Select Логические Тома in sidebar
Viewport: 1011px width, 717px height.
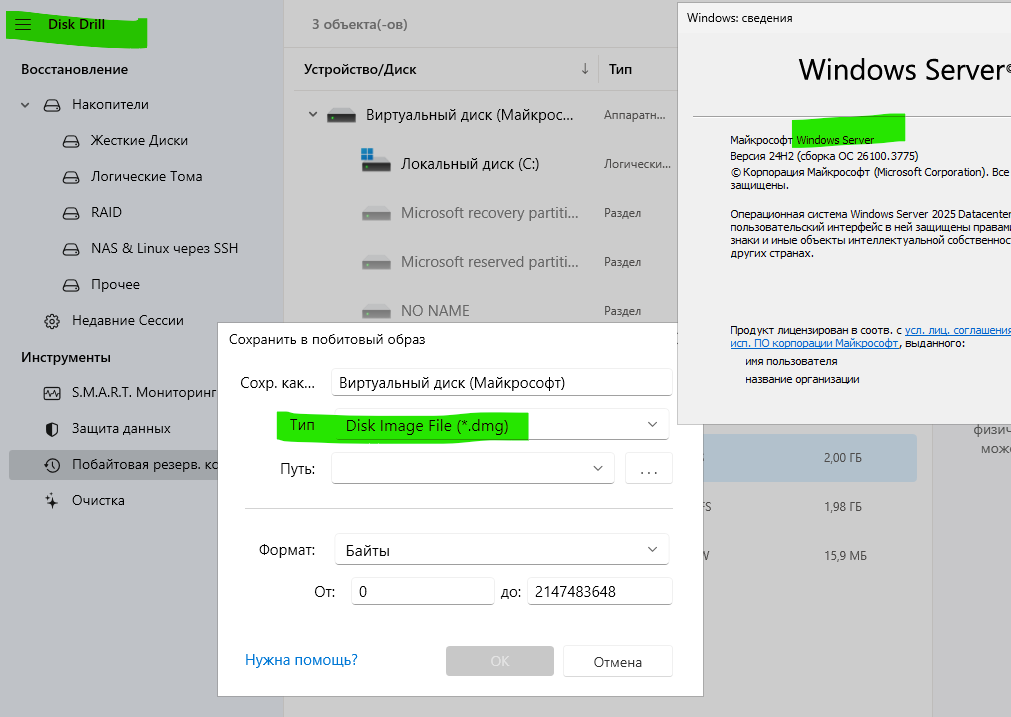[x=146, y=176]
